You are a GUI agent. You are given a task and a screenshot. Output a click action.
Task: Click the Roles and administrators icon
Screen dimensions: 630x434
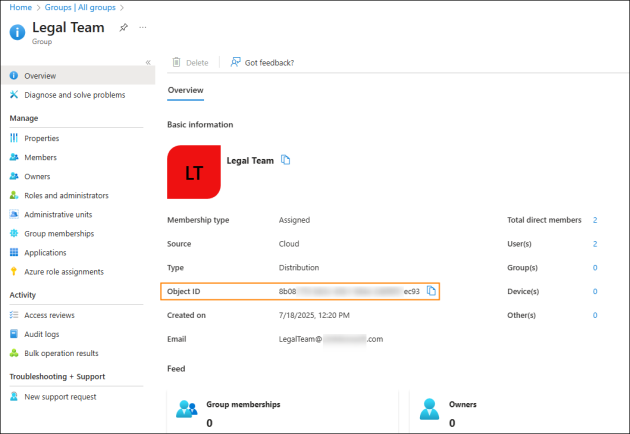click(14, 195)
